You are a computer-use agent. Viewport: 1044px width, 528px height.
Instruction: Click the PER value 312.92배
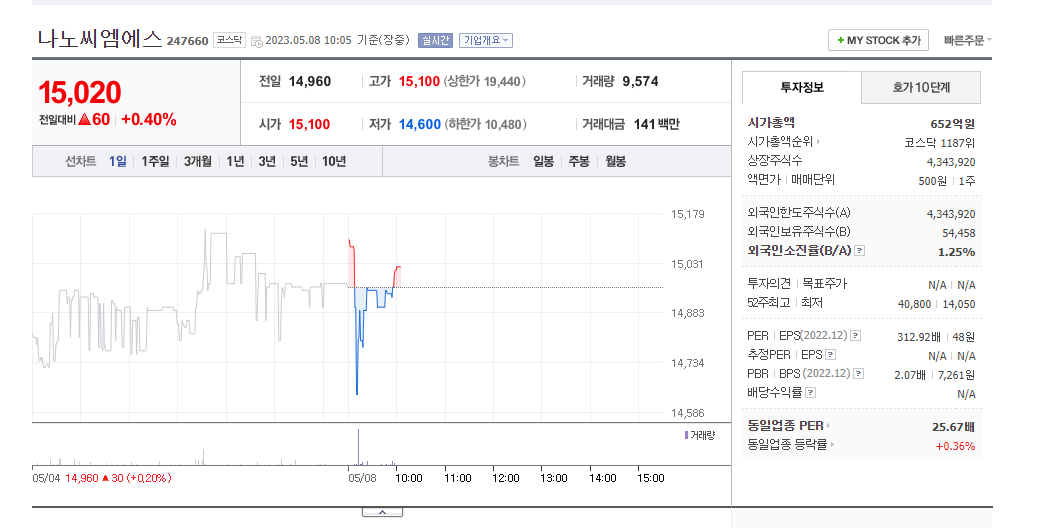click(919, 337)
